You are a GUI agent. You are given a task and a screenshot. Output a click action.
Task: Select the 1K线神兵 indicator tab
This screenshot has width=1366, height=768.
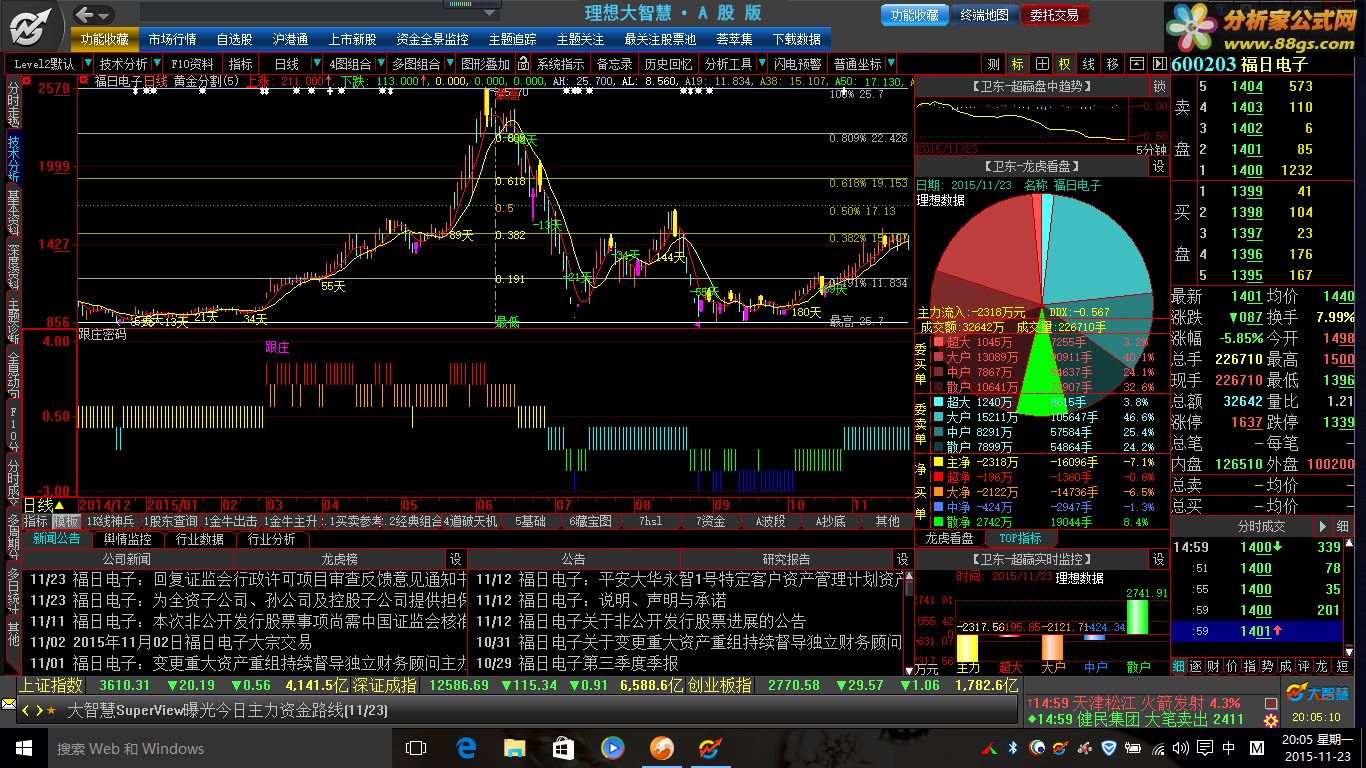click(x=111, y=521)
